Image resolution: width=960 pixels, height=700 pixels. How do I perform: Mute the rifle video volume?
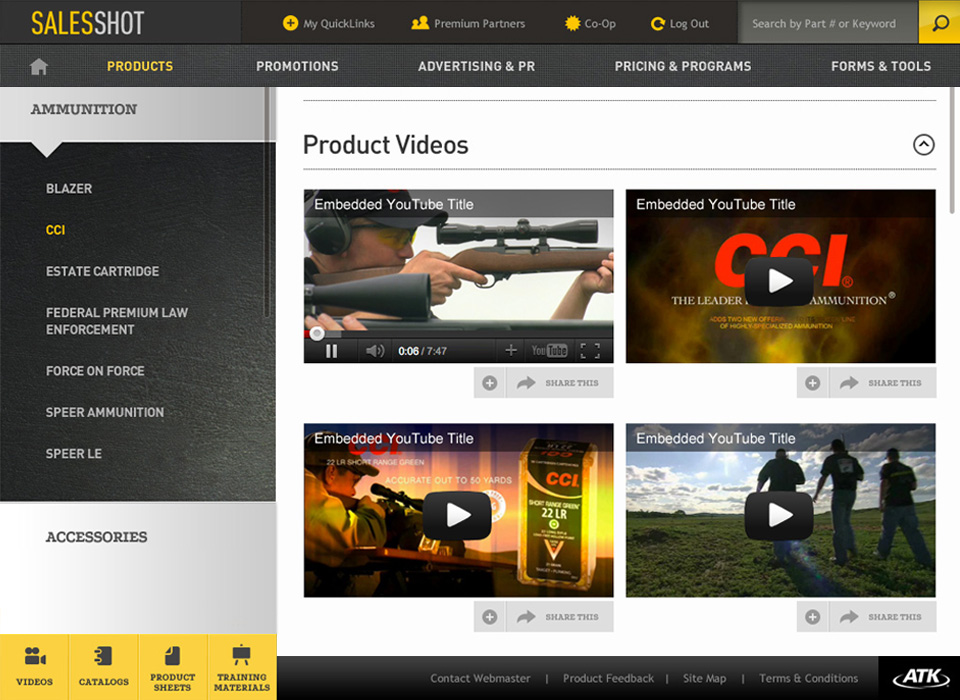click(375, 351)
